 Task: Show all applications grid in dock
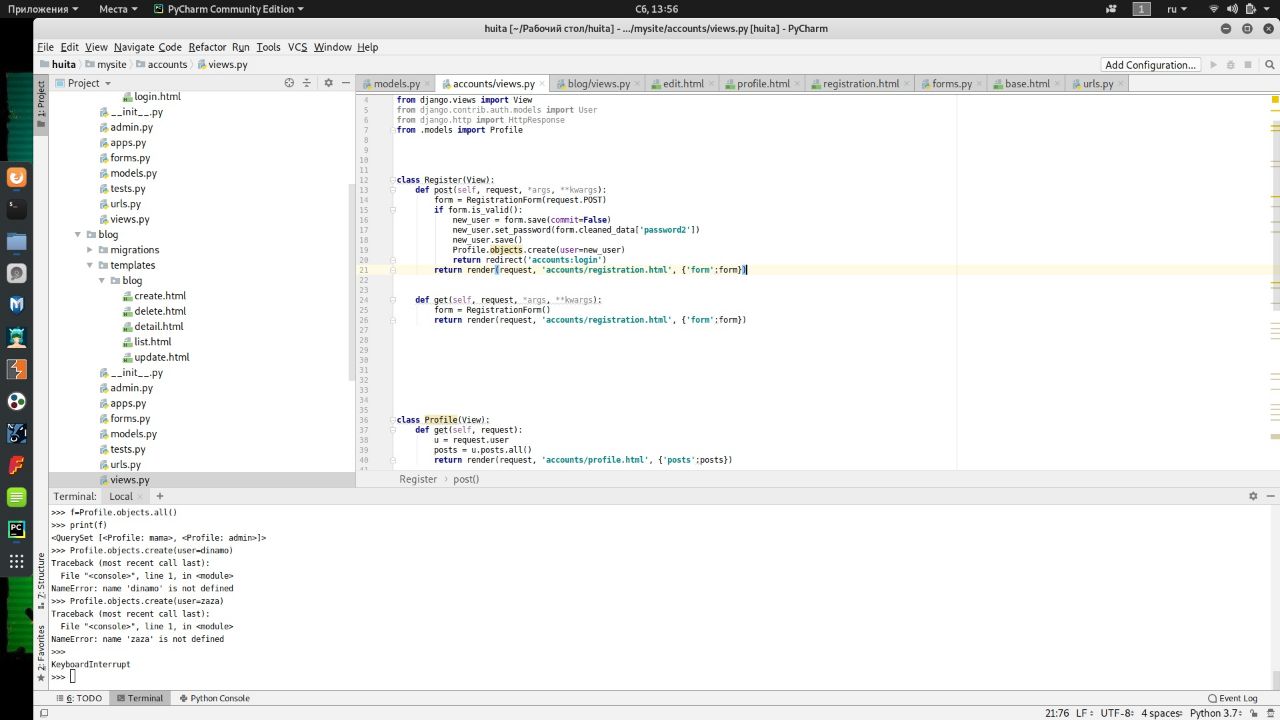(x=16, y=561)
